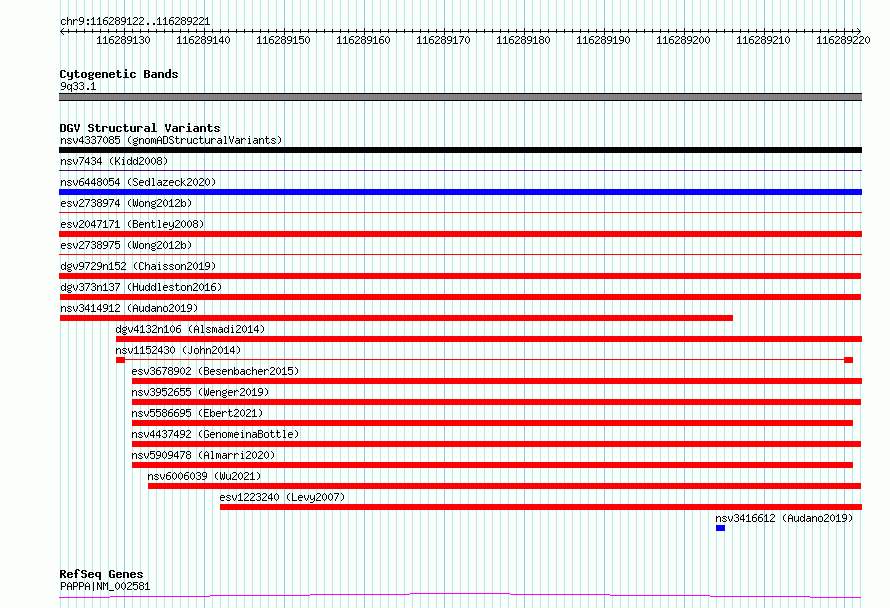
Task: Select the nsv6448054 (Sedlazeck2020) label
Action: (x=138, y=182)
